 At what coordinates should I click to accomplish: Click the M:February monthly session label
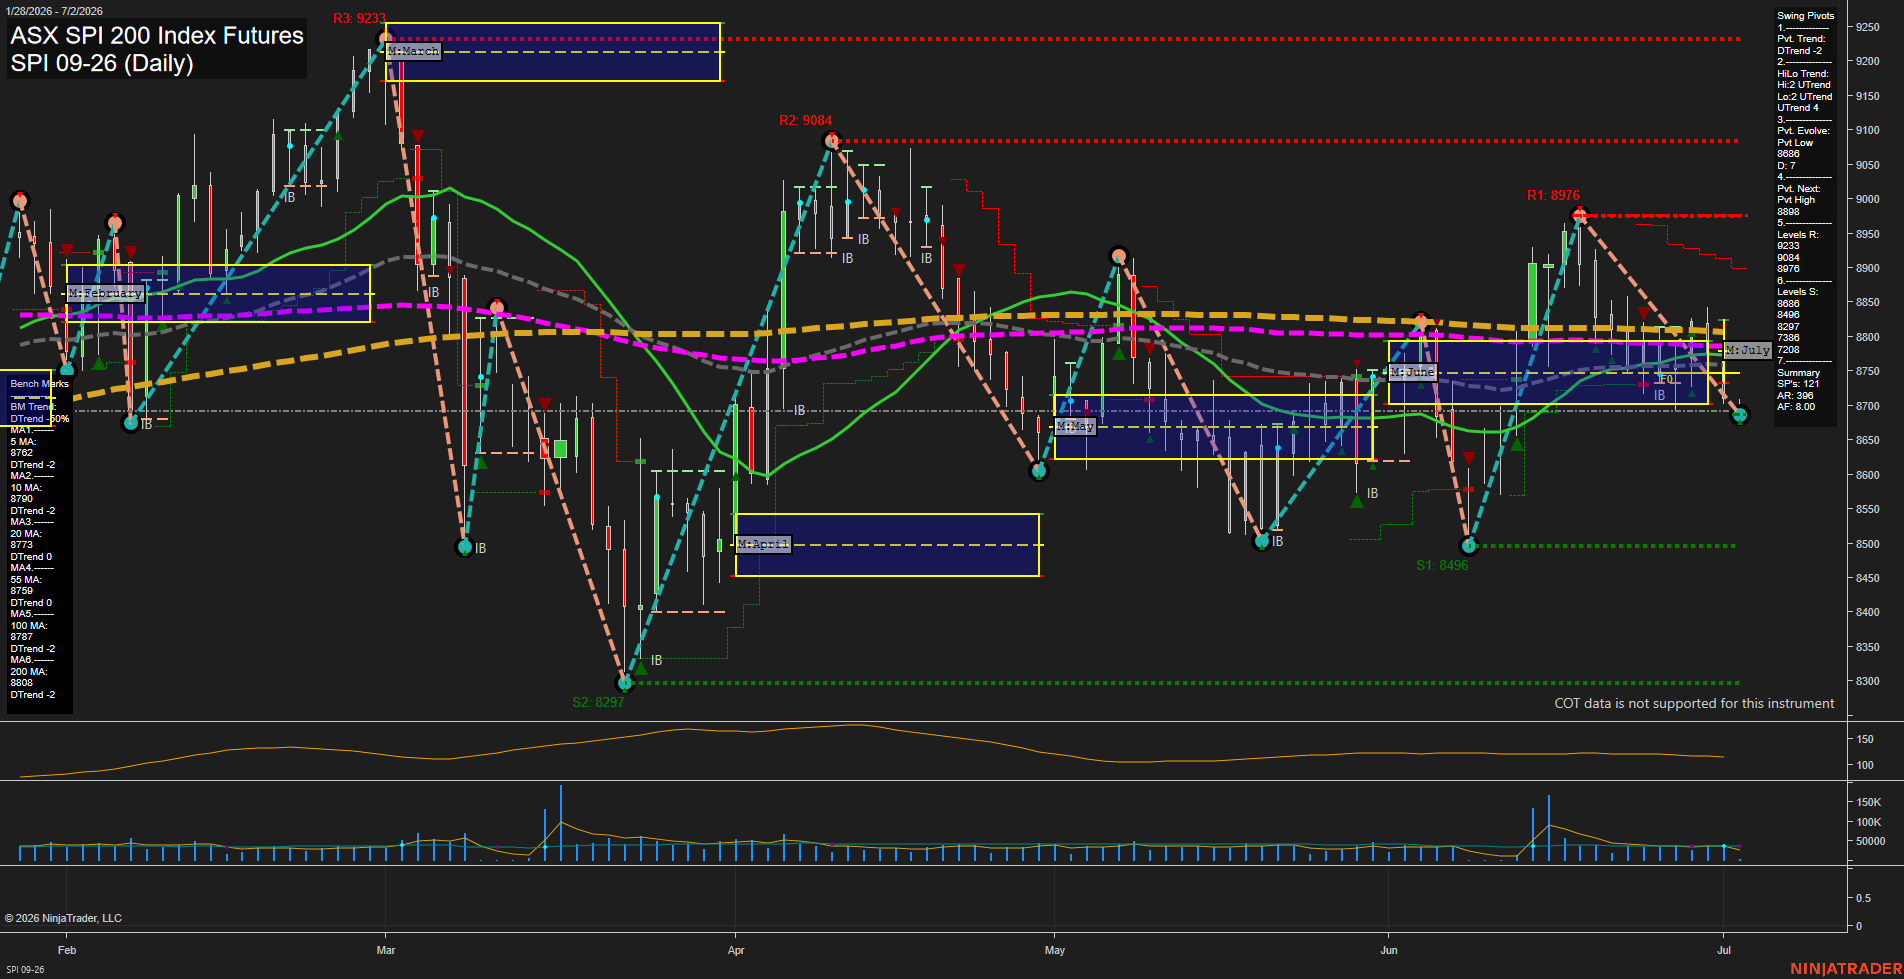tap(105, 294)
